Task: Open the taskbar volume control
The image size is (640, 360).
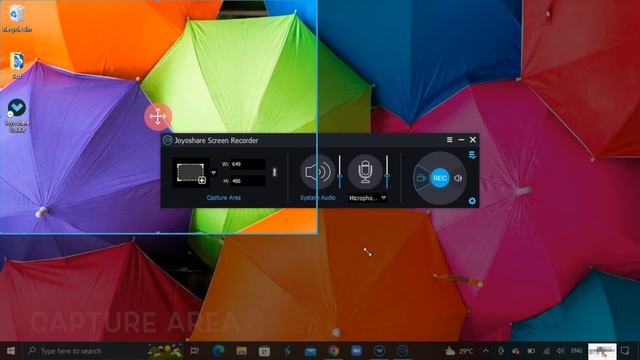Action: coord(561,351)
